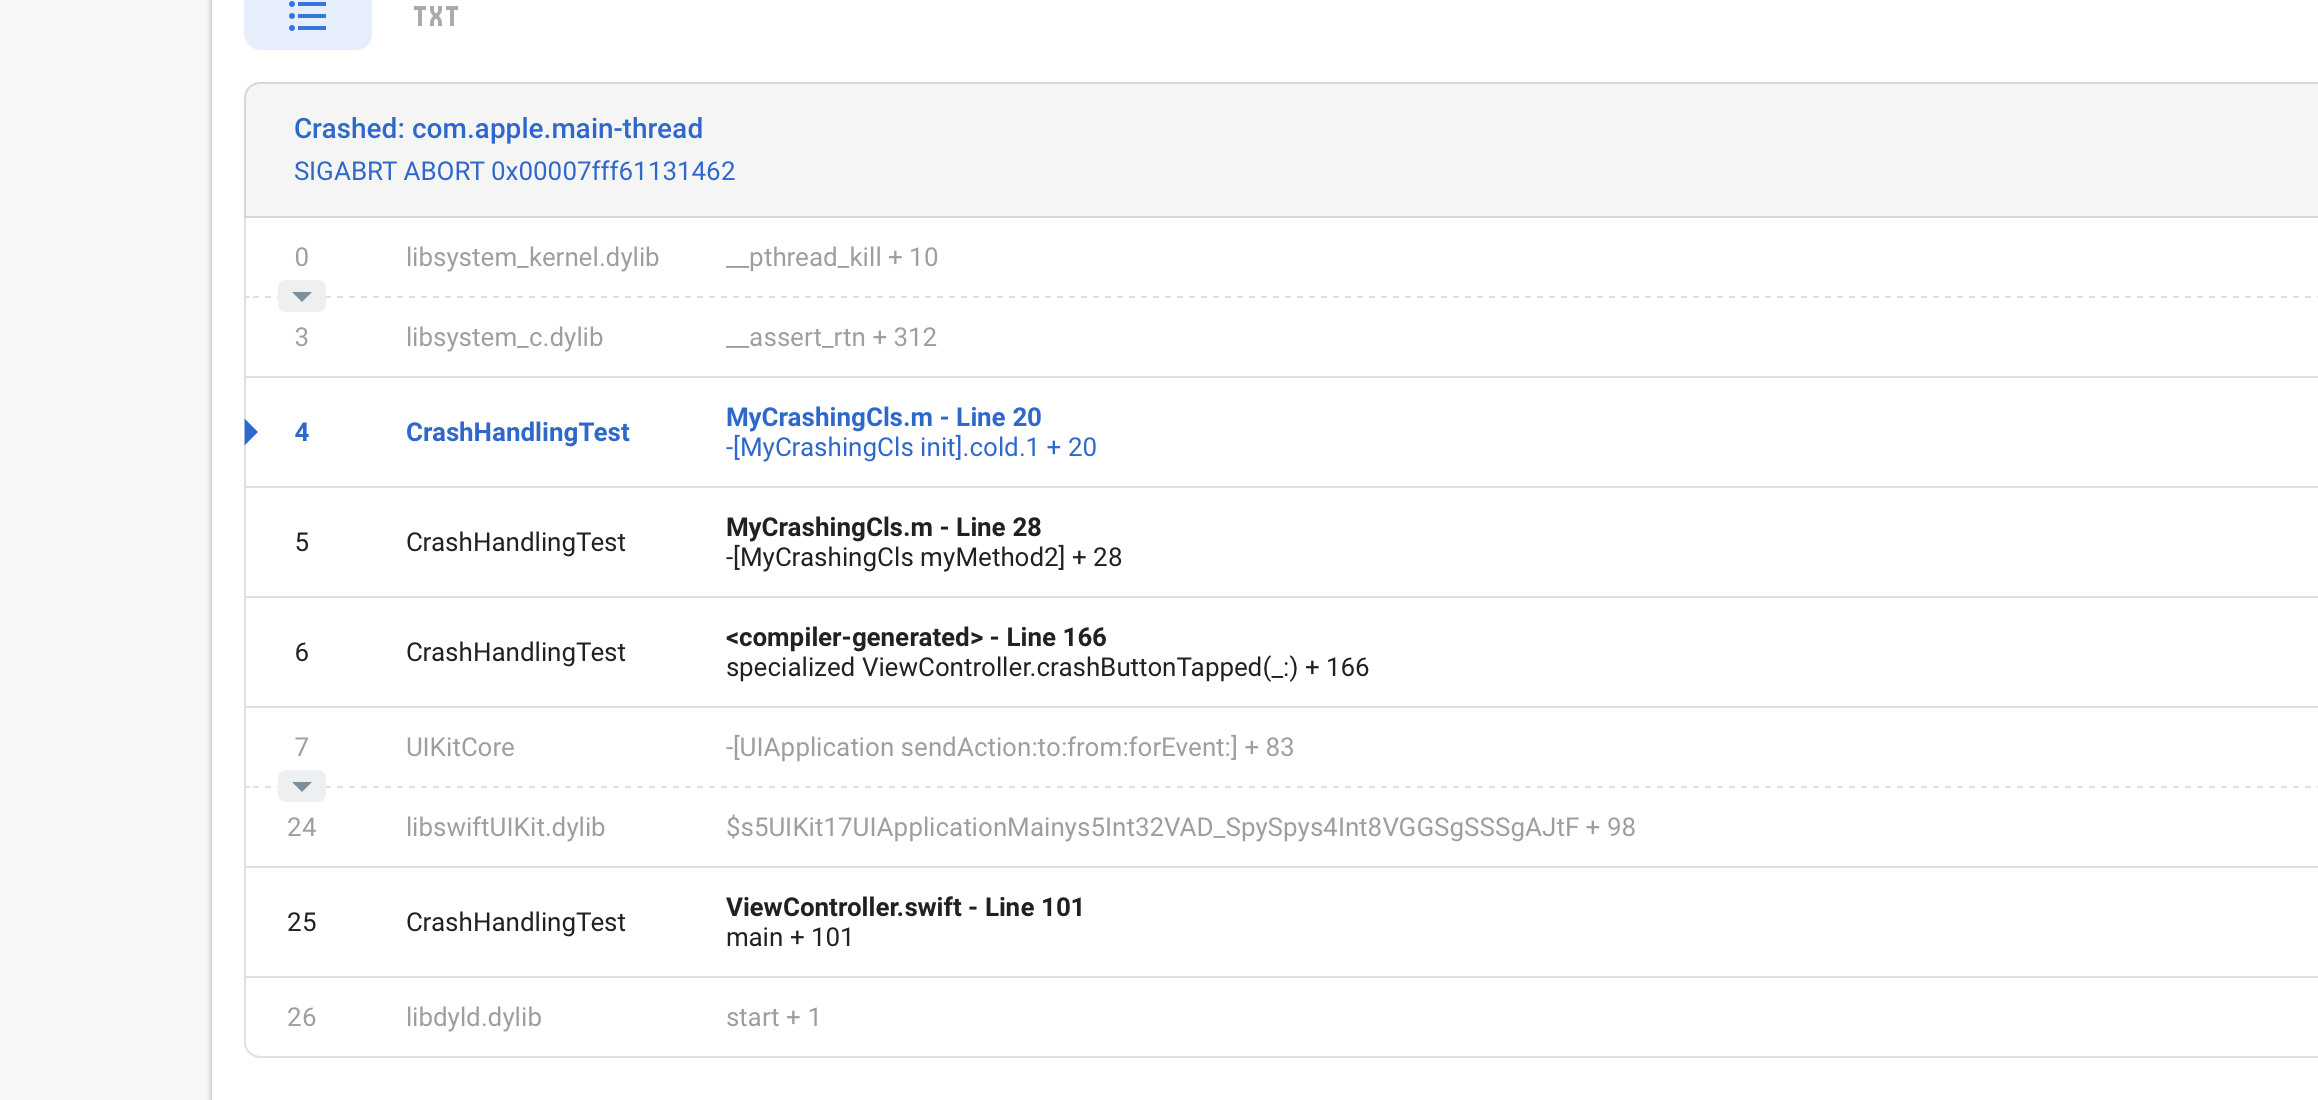Expand hidden frames below frame 0
Screen dimensions: 2318x1100
click(301, 296)
